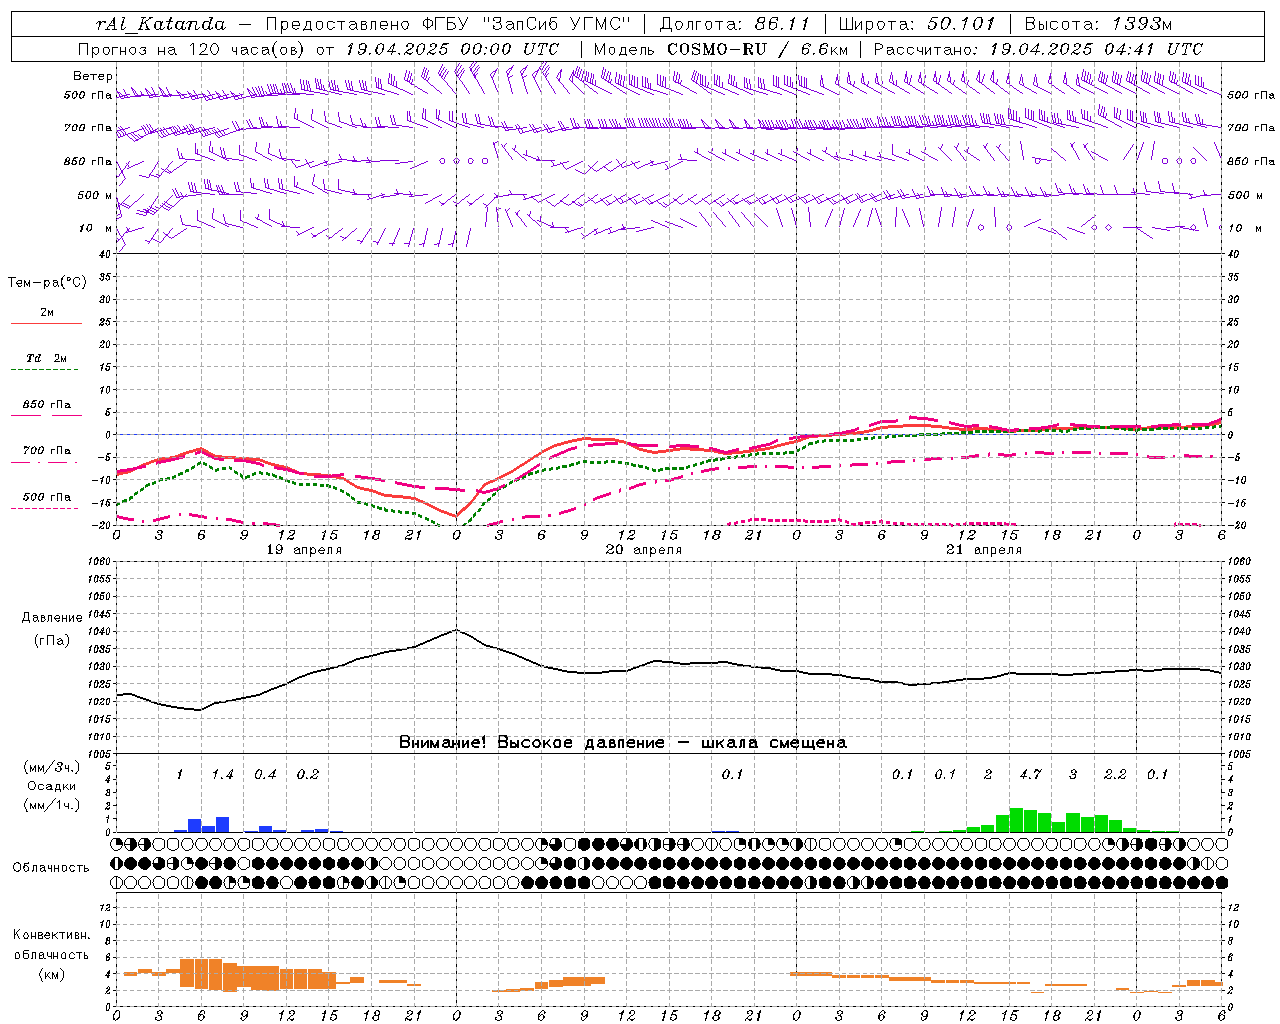Click the 'Ветер' wind panel label

point(93,76)
